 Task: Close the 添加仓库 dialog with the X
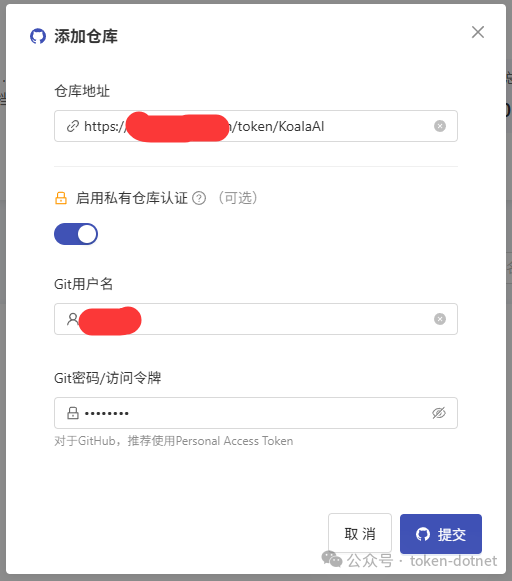tap(478, 32)
